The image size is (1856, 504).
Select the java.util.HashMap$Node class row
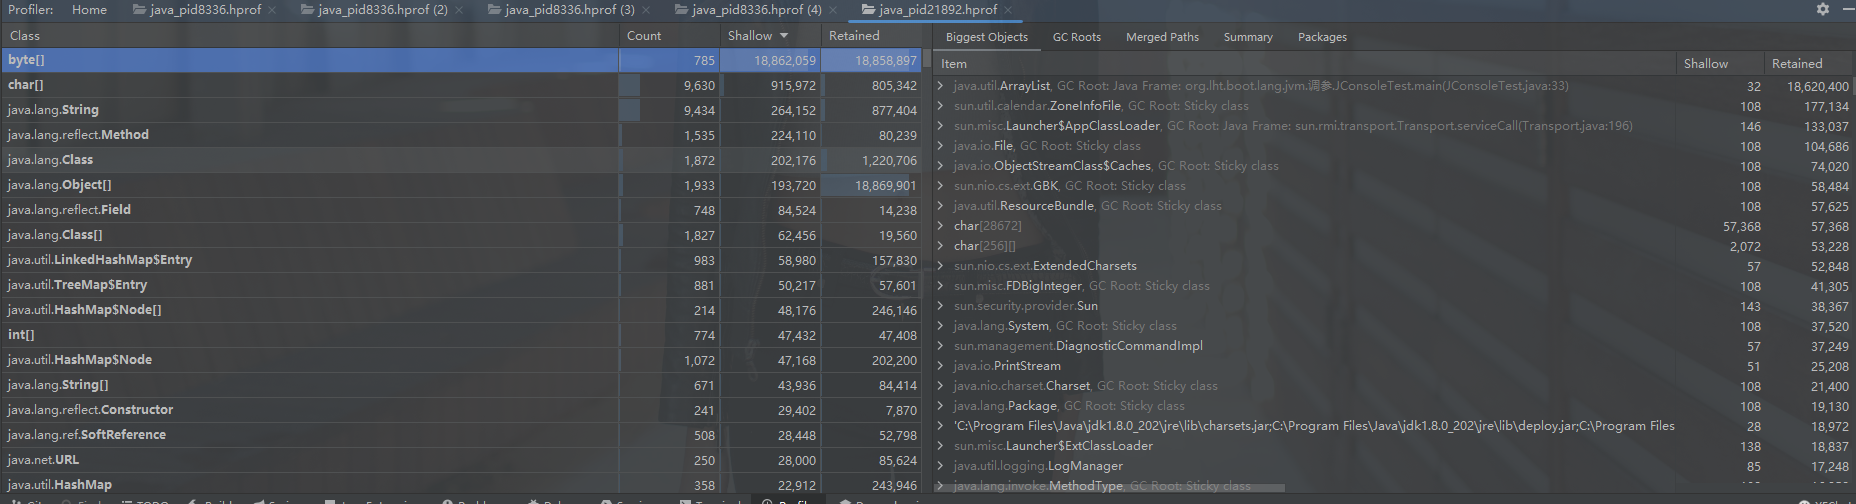80,360
